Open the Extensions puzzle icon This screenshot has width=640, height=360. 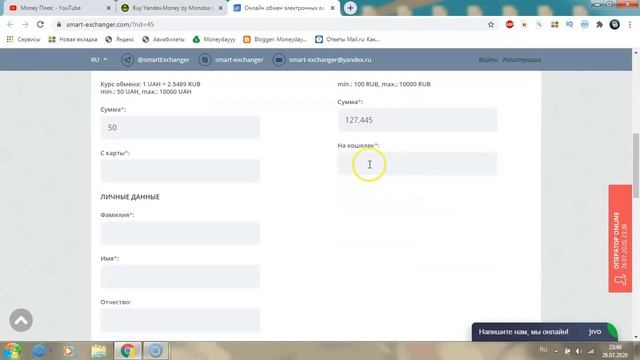click(600, 24)
